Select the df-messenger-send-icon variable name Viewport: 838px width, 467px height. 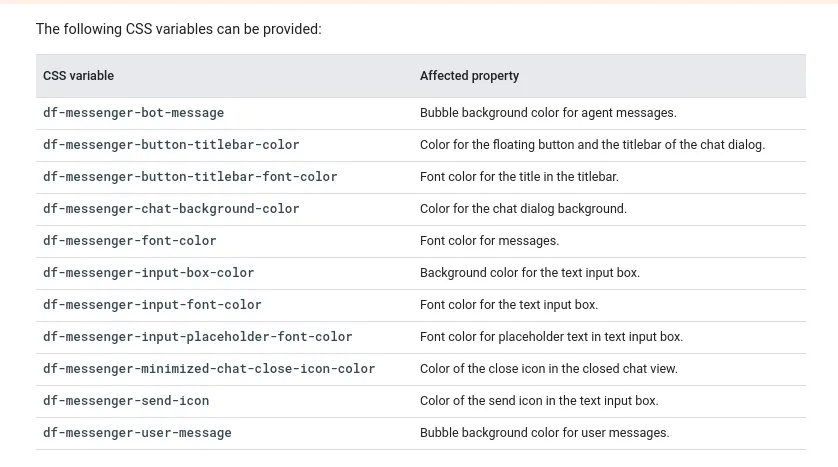(126, 401)
